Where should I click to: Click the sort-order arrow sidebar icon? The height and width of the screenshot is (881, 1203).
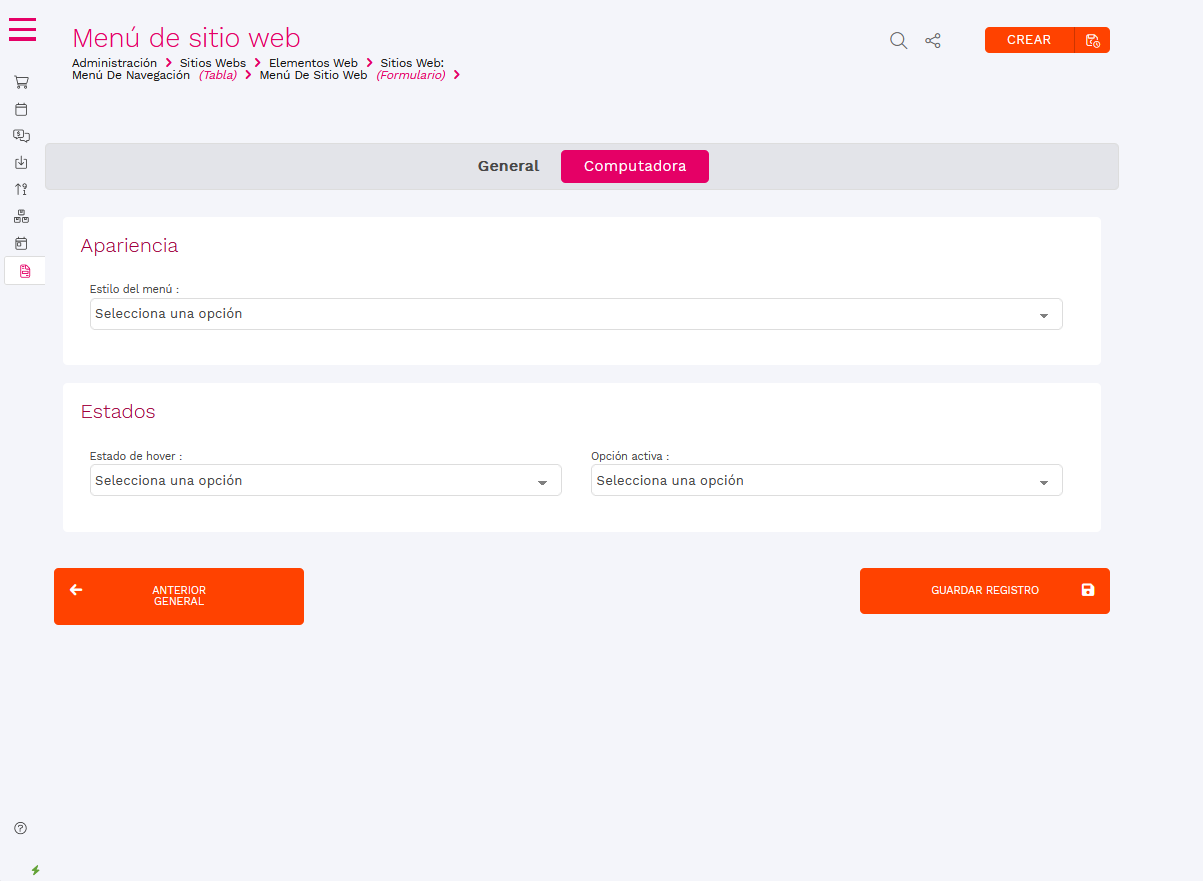click(21, 189)
